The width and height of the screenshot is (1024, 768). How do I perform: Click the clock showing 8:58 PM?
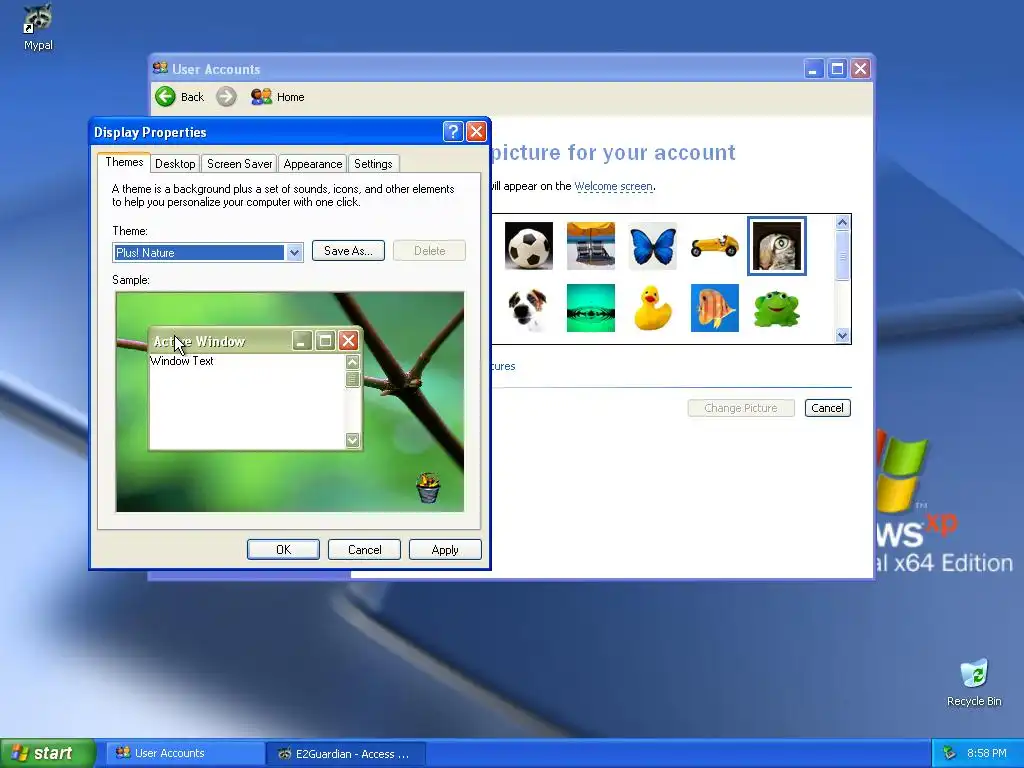[x=987, y=753]
